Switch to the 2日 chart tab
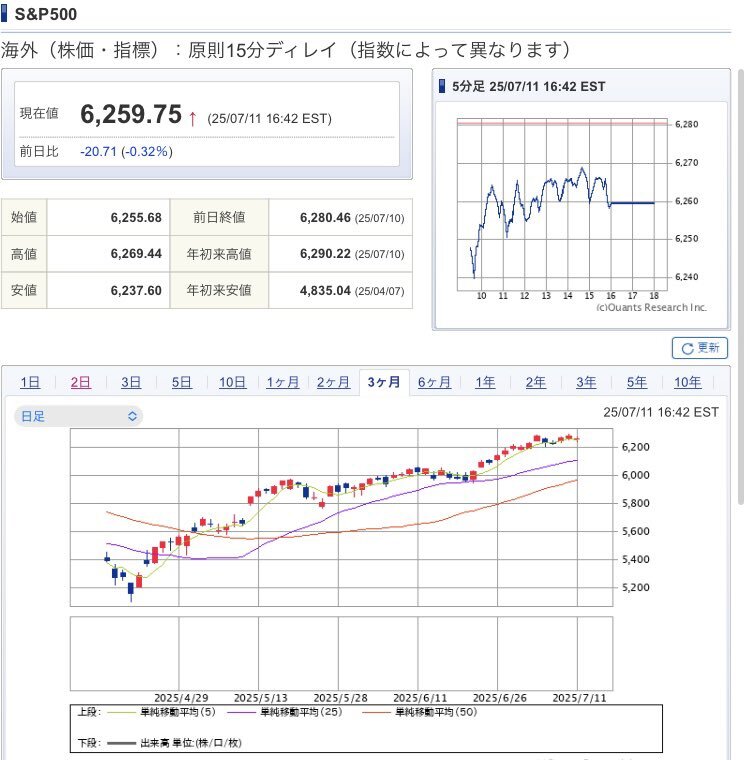The image size is (750, 760). pos(80,382)
